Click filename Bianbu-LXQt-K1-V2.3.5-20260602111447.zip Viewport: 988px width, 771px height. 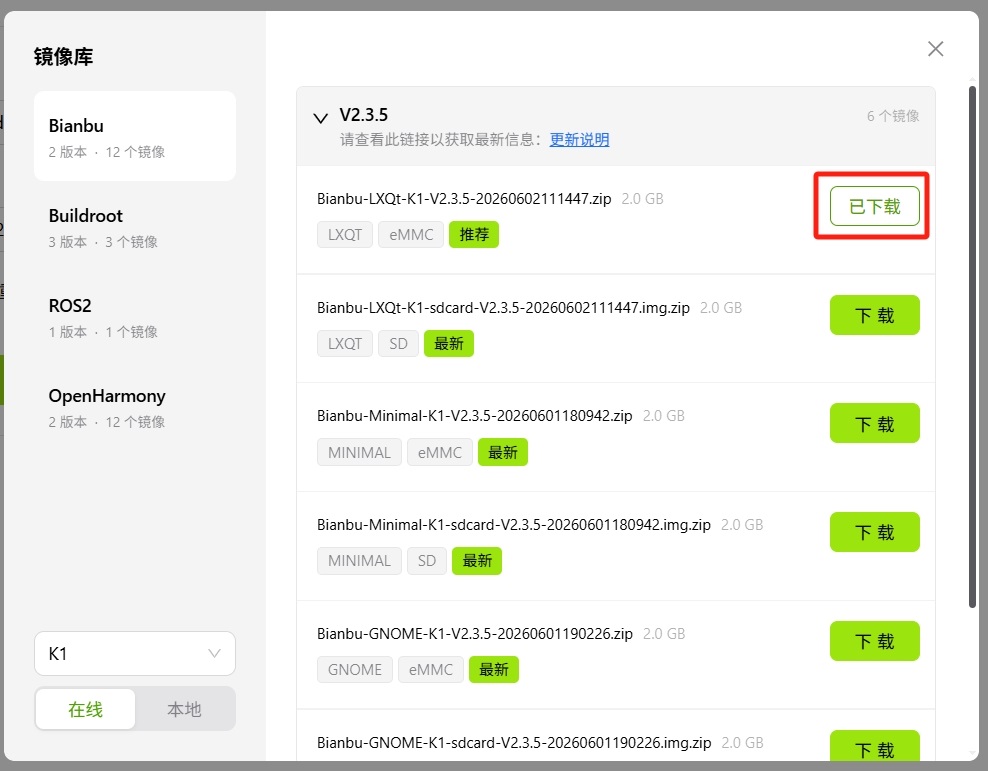(x=464, y=199)
